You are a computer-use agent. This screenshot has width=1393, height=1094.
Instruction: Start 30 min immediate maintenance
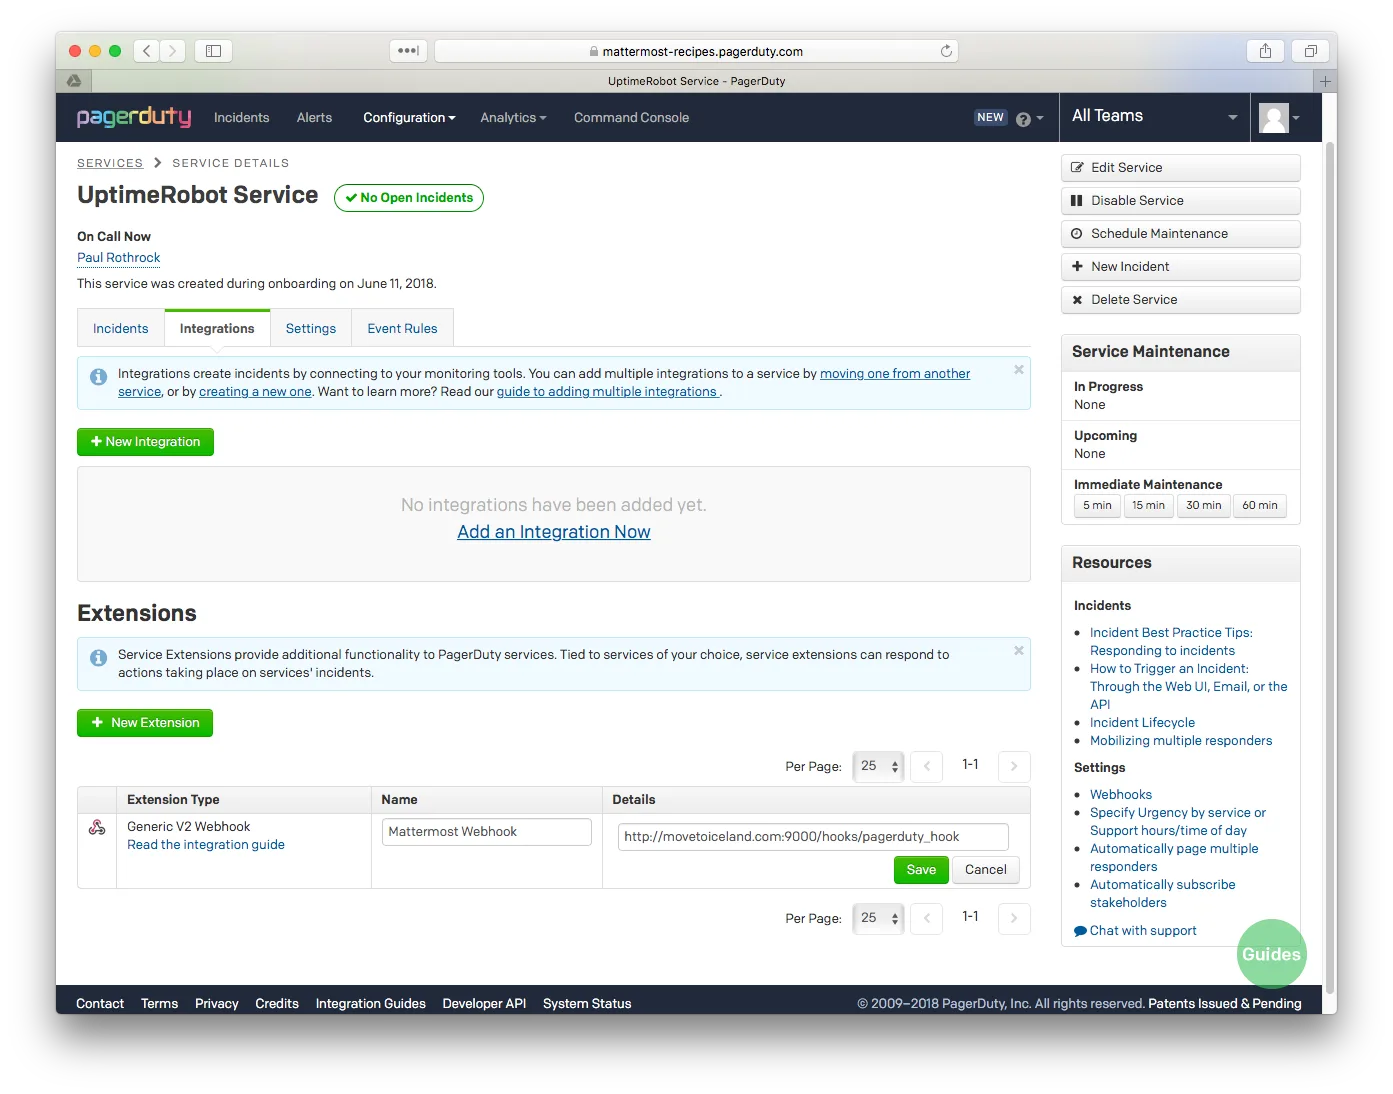1204,506
